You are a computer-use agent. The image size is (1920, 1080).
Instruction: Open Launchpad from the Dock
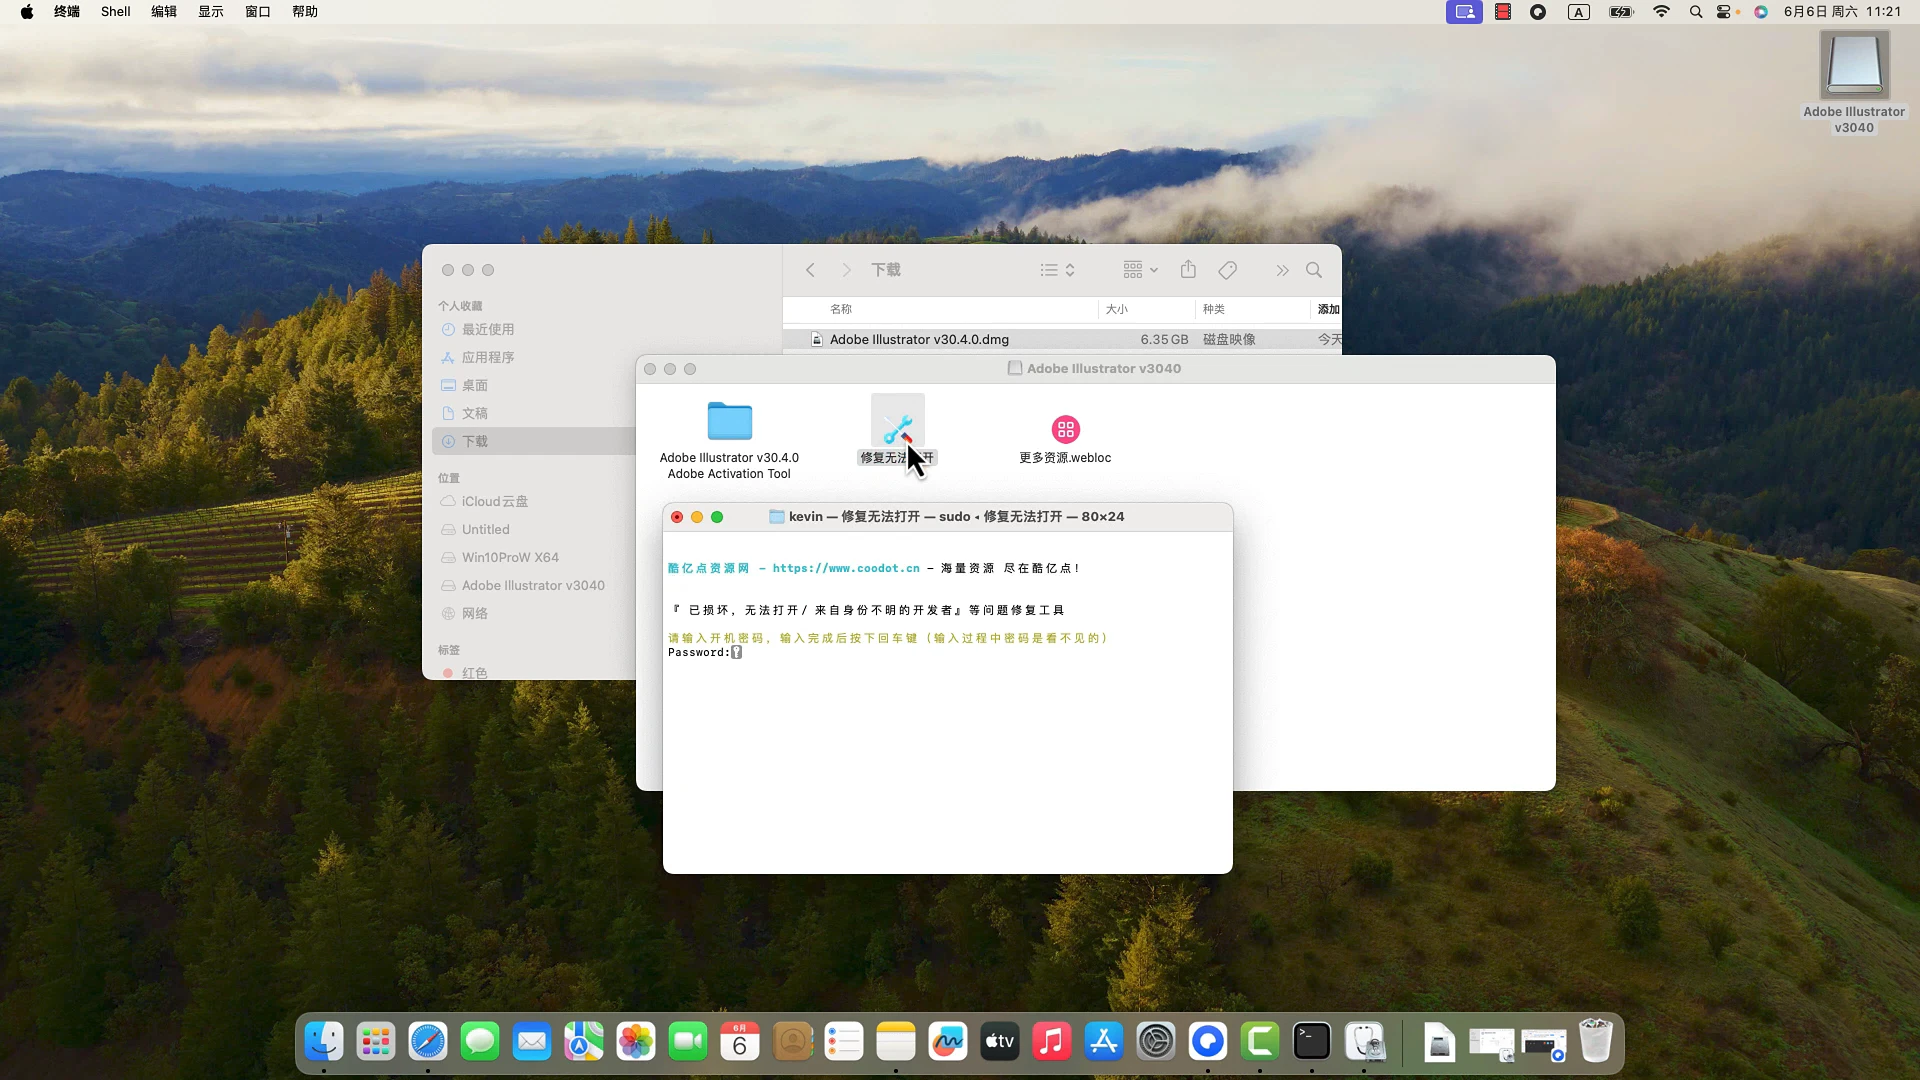[x=376, y=1042]
